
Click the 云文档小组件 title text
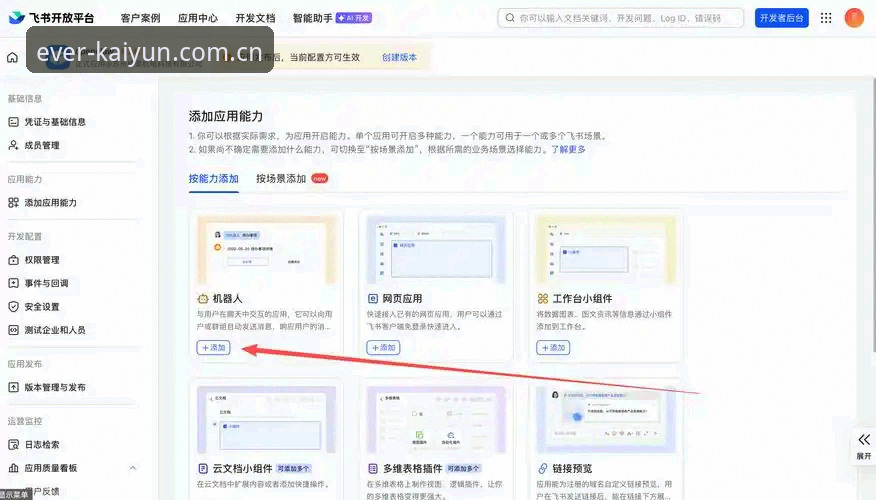point(242,468)
